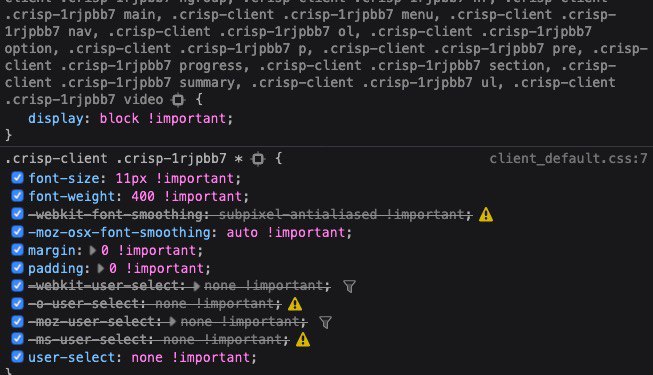Toggle the -webkit-font-smoothing checkbox

[17, 214]
